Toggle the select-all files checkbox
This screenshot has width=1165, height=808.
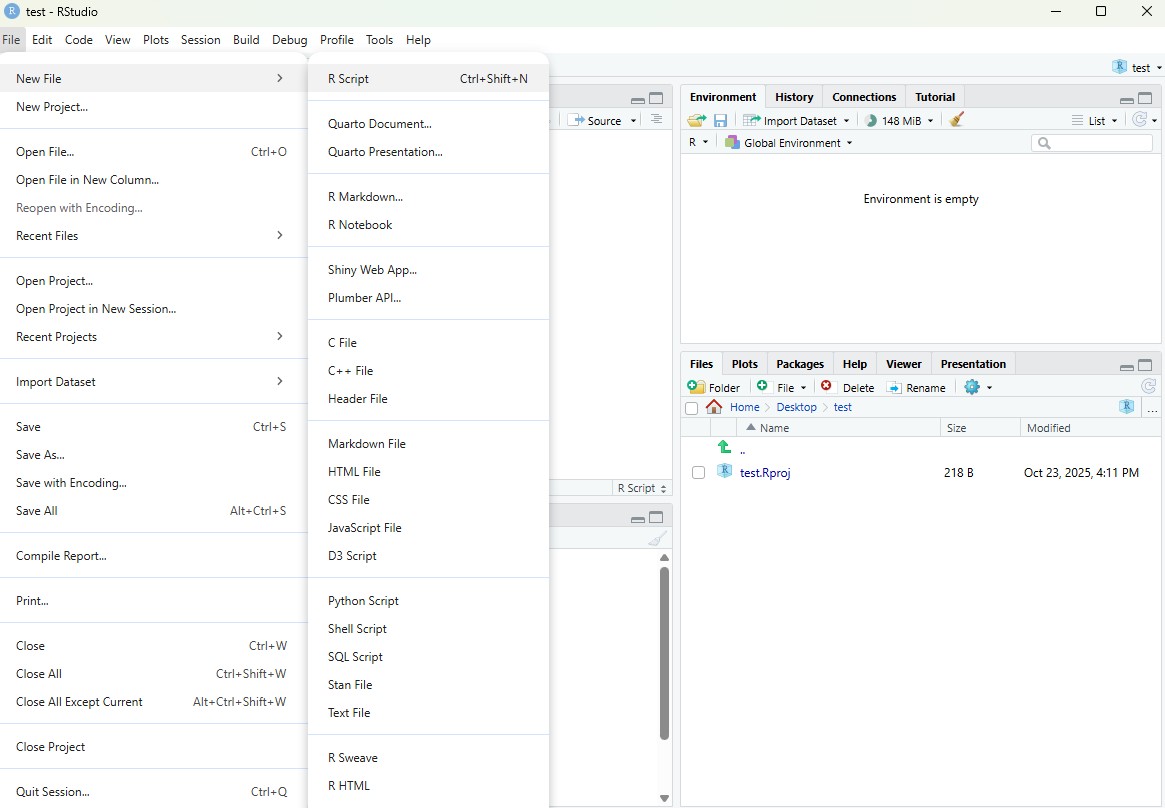691,408
